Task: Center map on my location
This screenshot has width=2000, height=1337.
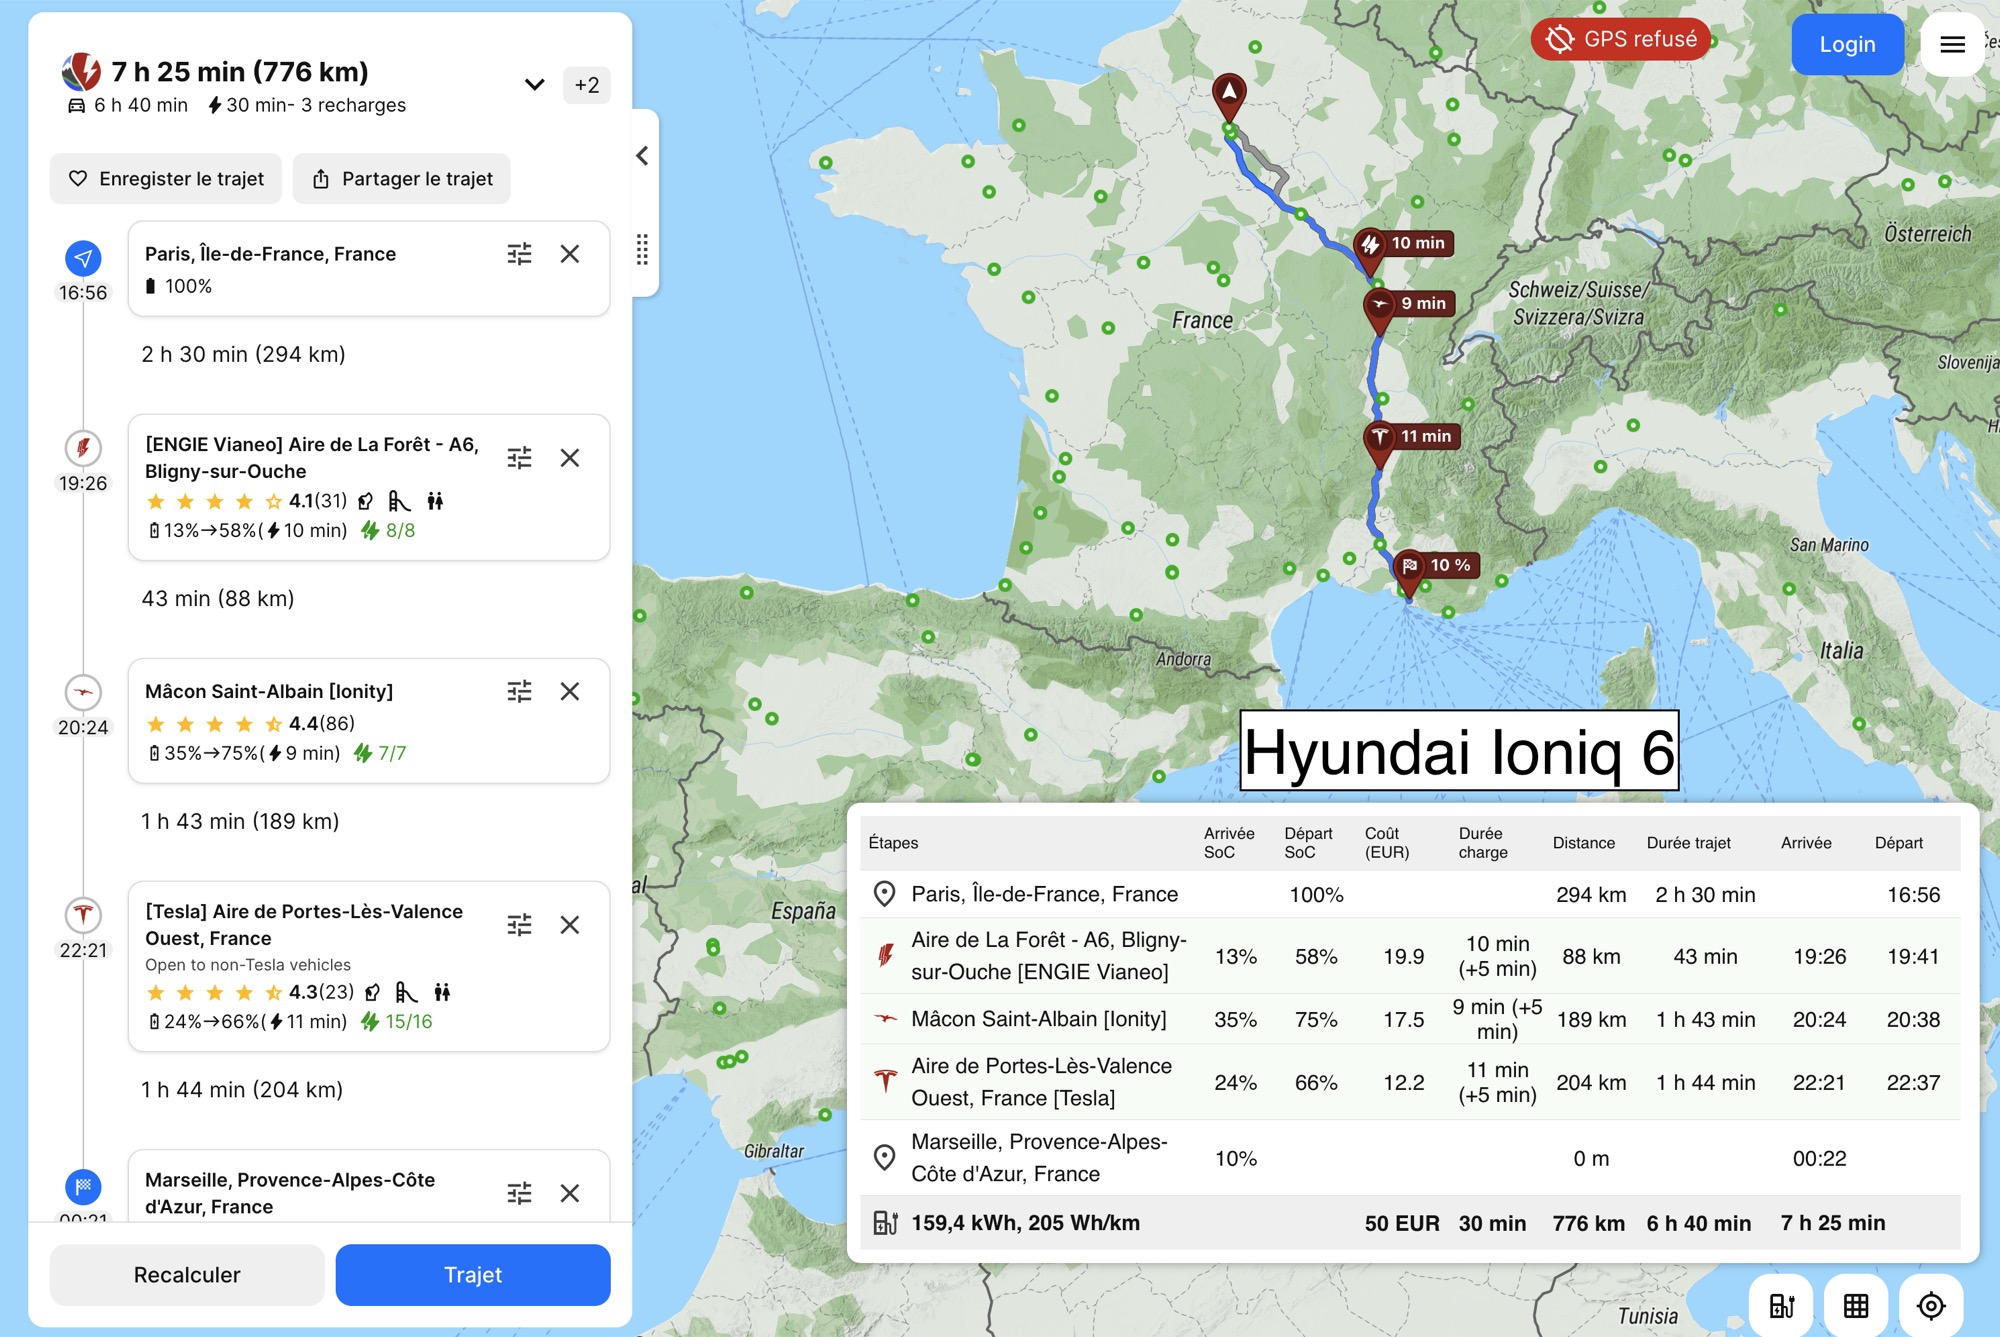Action: 1931,1305
